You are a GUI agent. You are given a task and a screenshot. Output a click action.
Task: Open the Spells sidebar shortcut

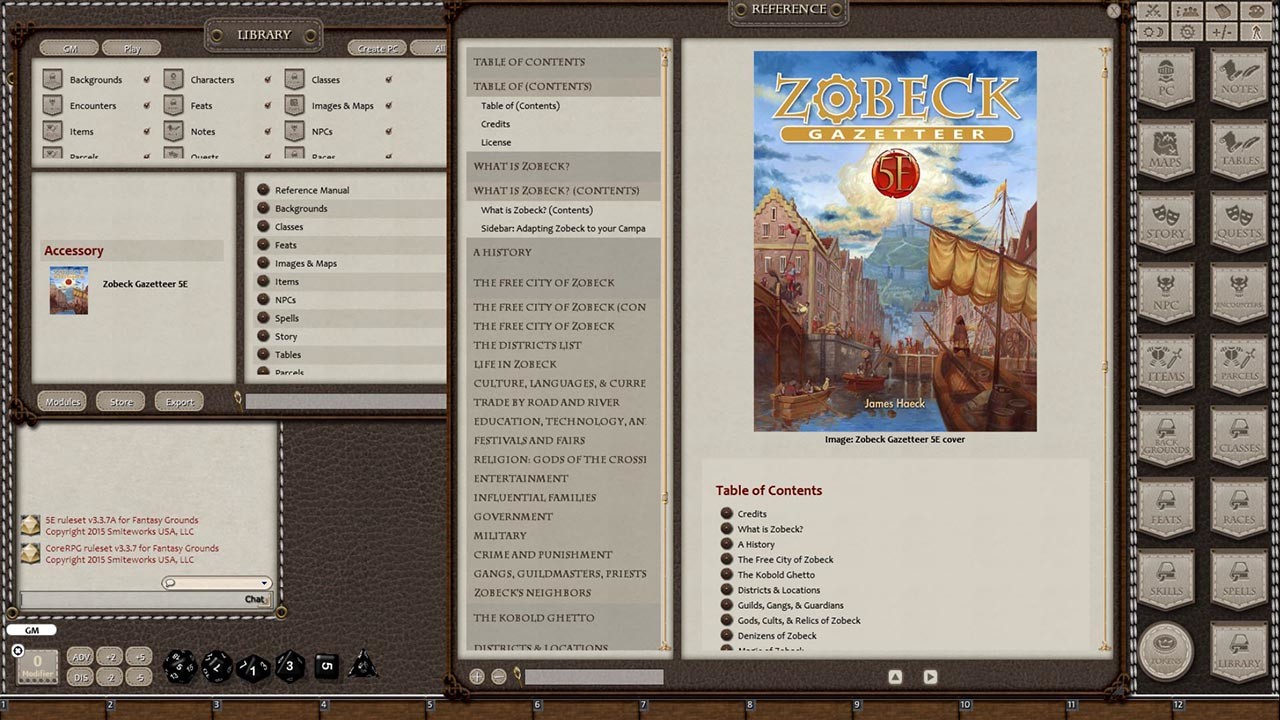(1240, 580)
